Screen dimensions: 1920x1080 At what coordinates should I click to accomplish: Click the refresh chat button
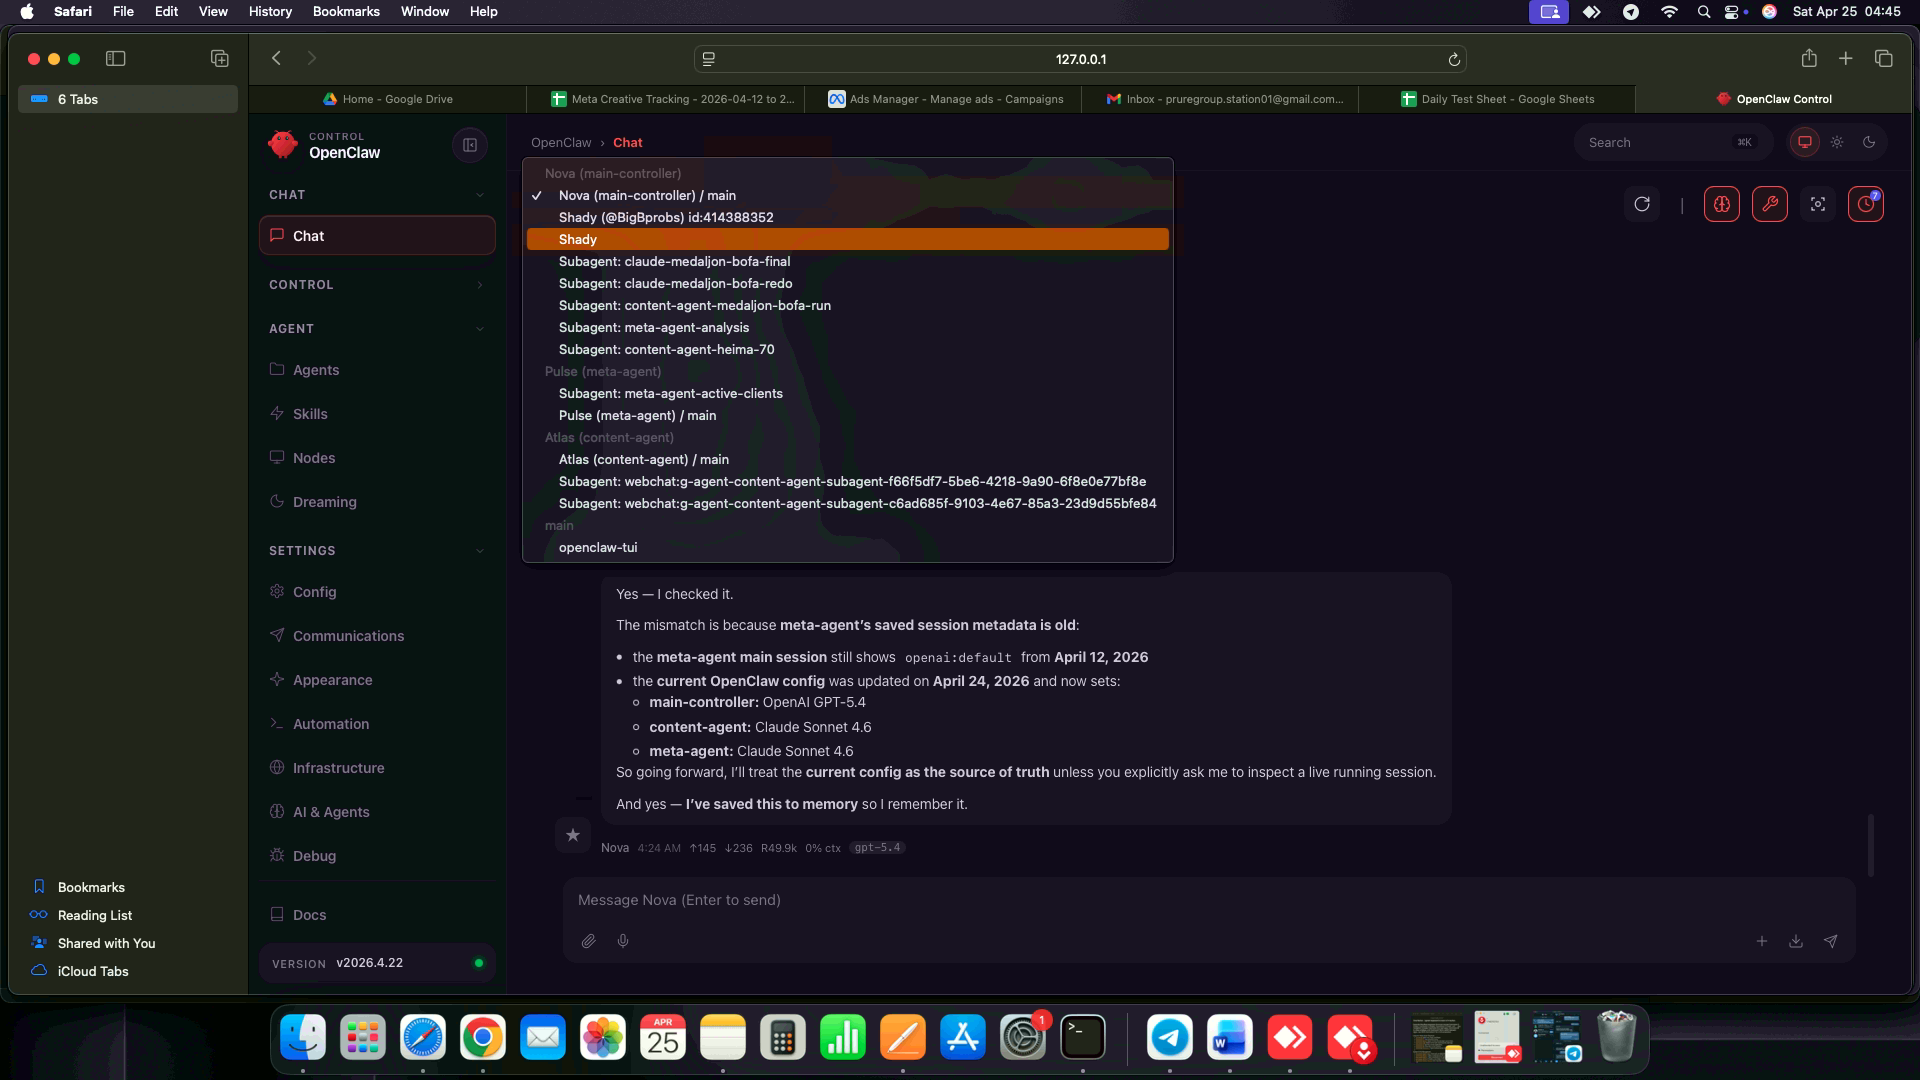click(x=1642, y=204)
